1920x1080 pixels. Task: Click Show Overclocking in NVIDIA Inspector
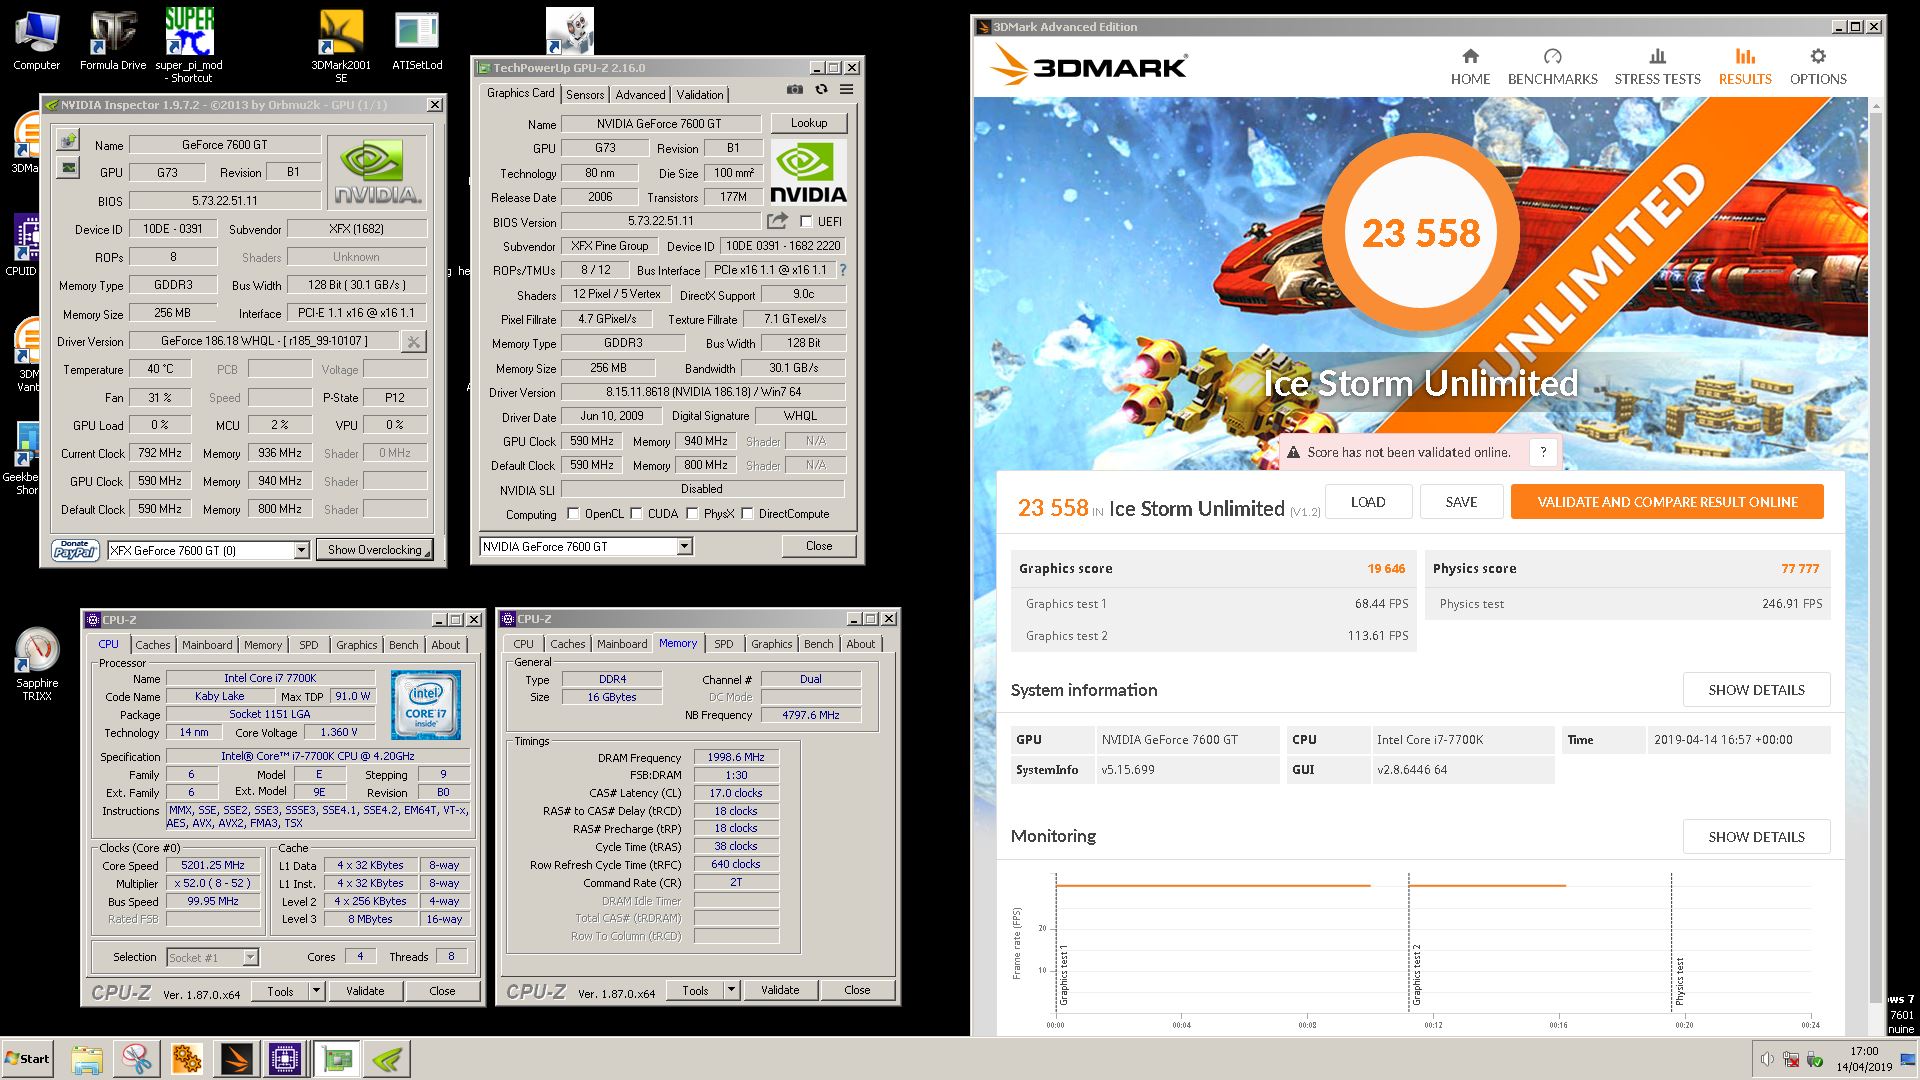(375, 550)
